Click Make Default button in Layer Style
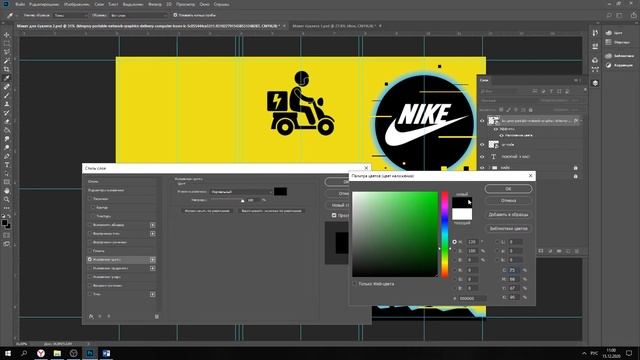Screen dimensions: 640x360 (x=207, y=211)
